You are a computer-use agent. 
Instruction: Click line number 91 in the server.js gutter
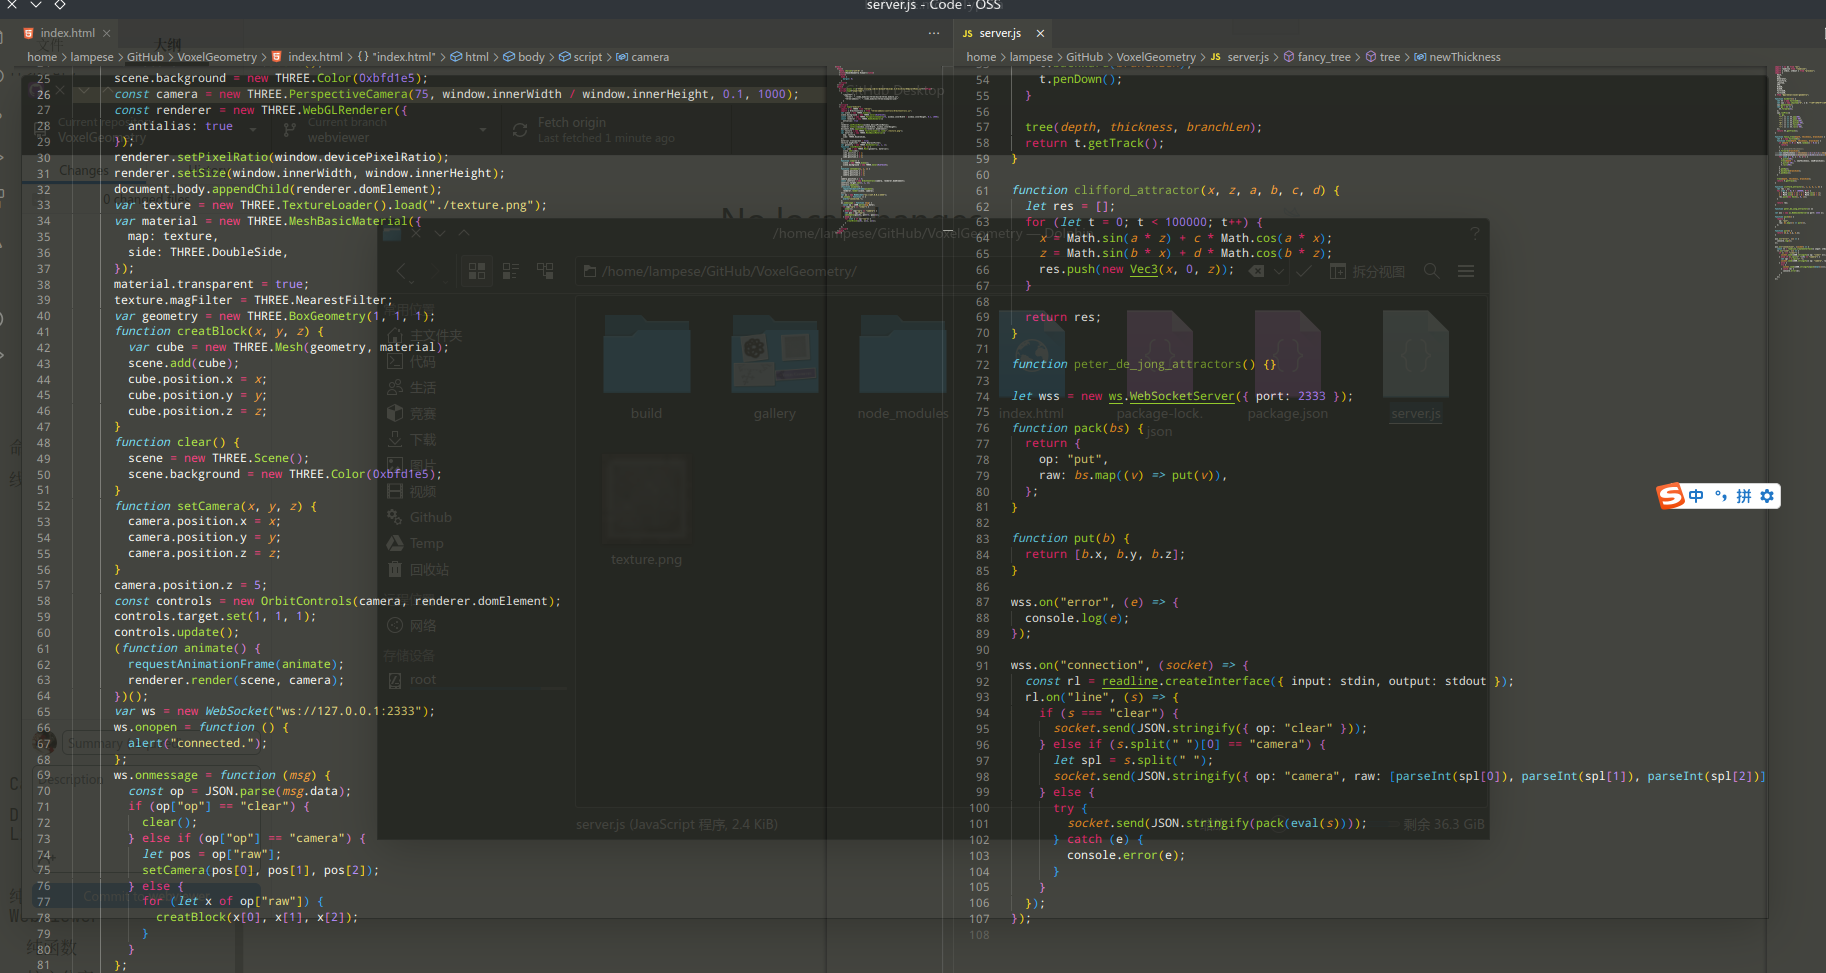[982, 666]
